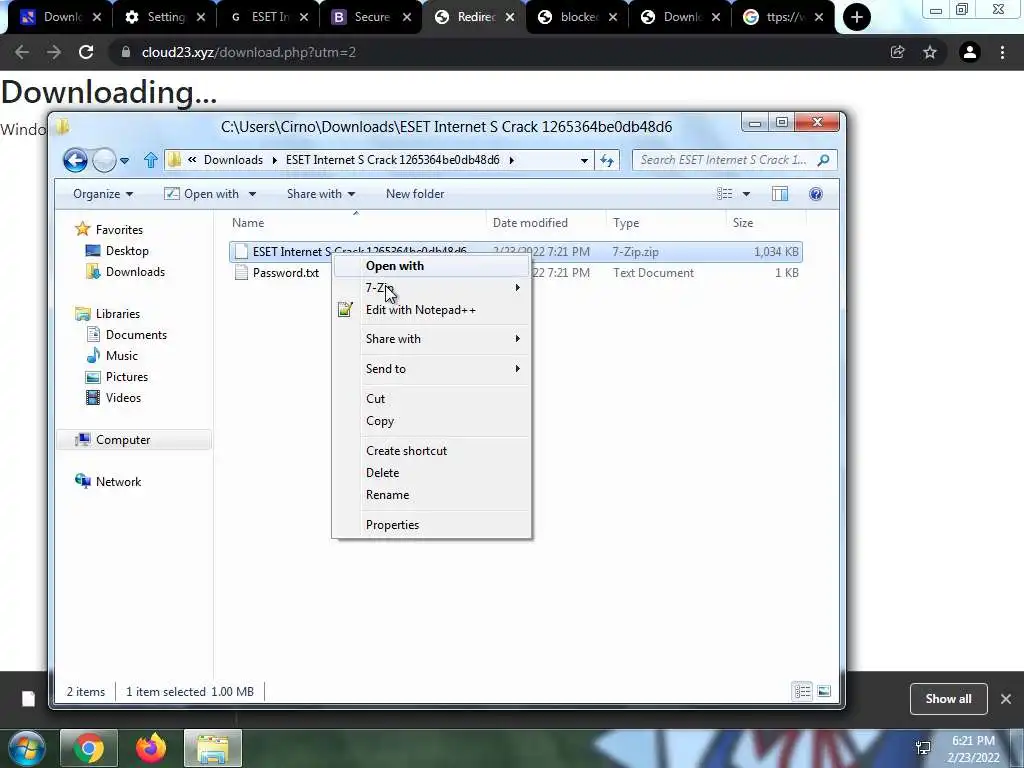Sort by Type column header
1024x768 pixels.
(665, 223)
